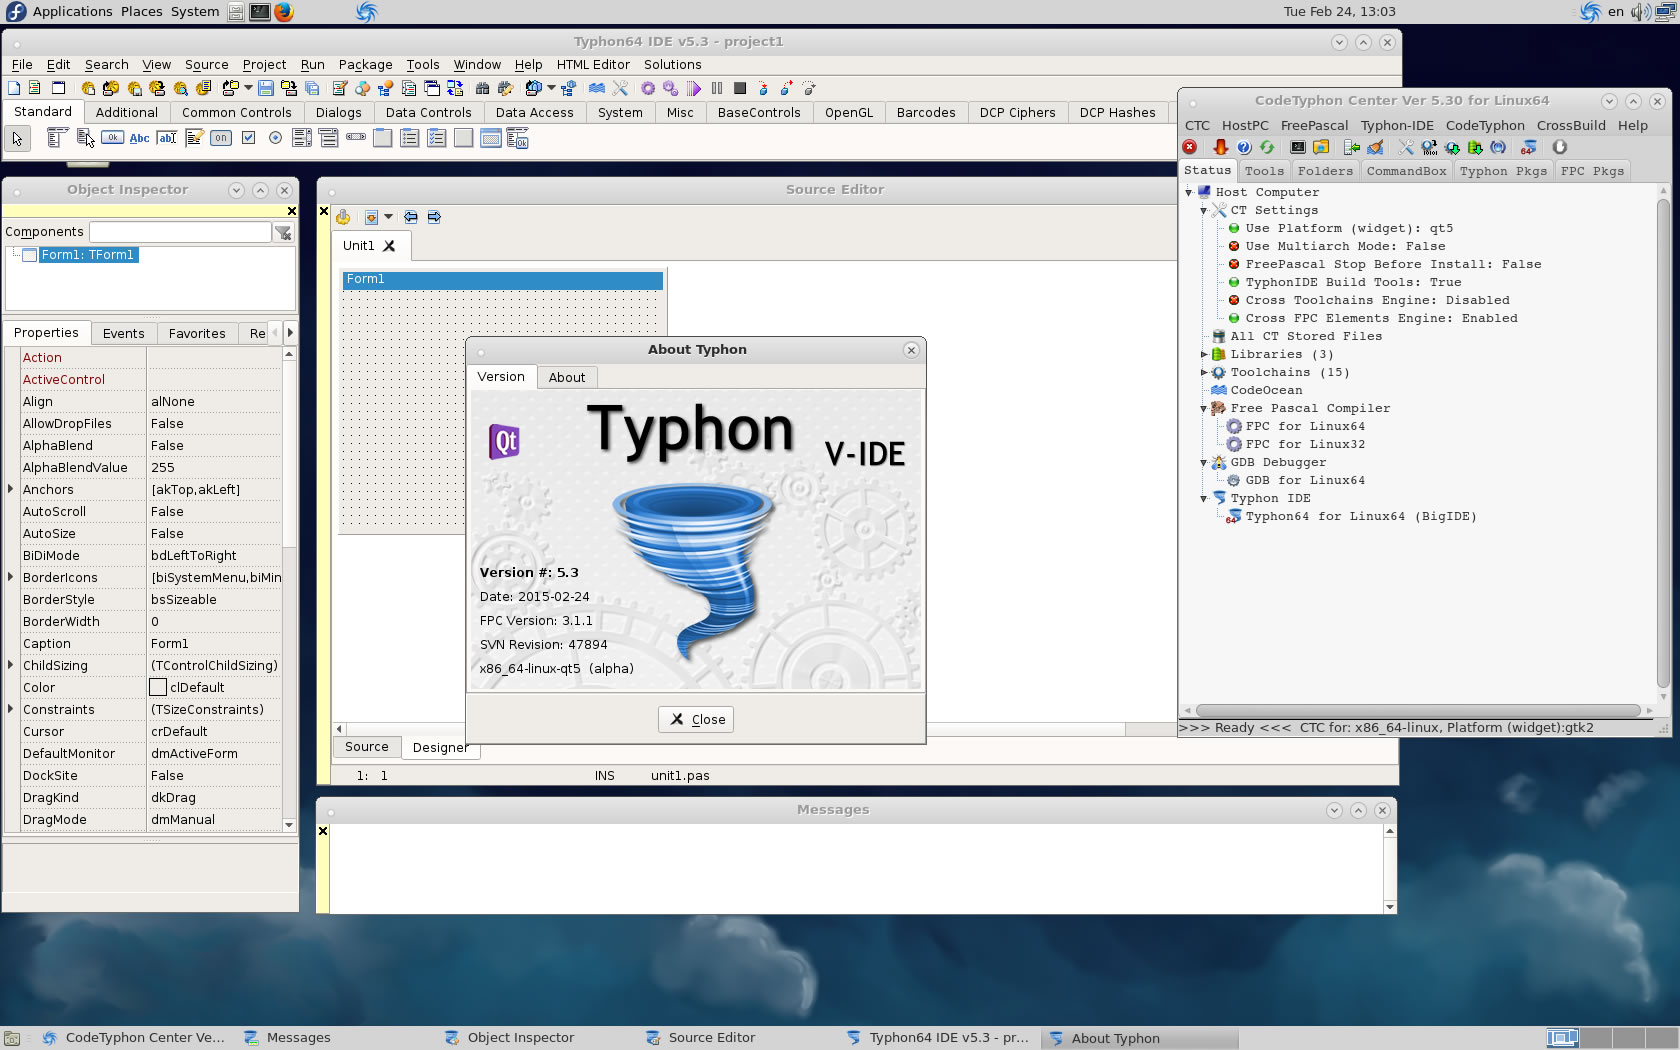Select the TRadioButton component palette icon
This screenshot has width=1680, height=1050.
coord(275,138)
